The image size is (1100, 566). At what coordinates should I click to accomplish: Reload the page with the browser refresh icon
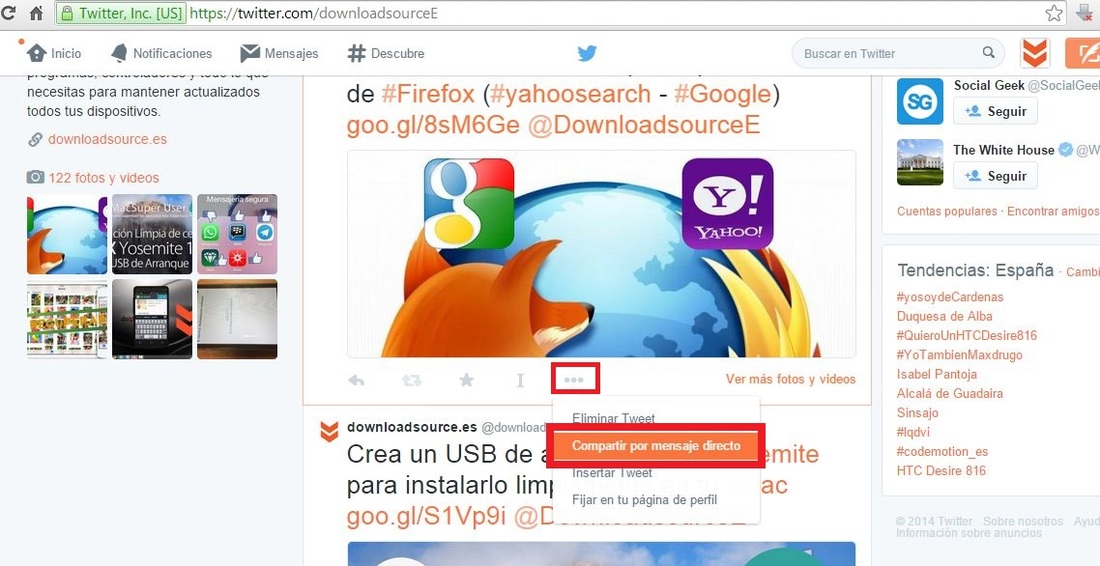(x=9, y=13)
